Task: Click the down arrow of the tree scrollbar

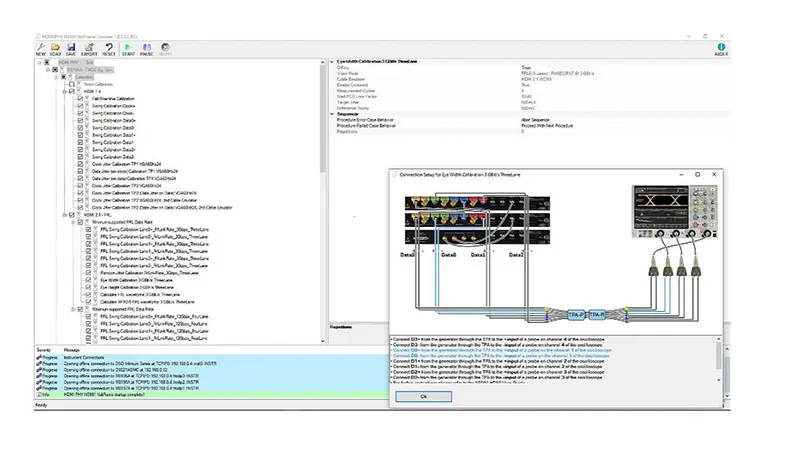Action: (x=322, y=341)
